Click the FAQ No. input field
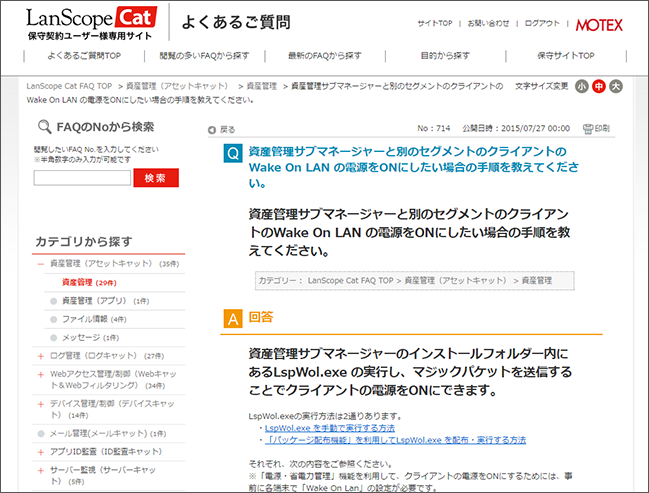Viewport: 649px width, 493px height. point(82,178)
